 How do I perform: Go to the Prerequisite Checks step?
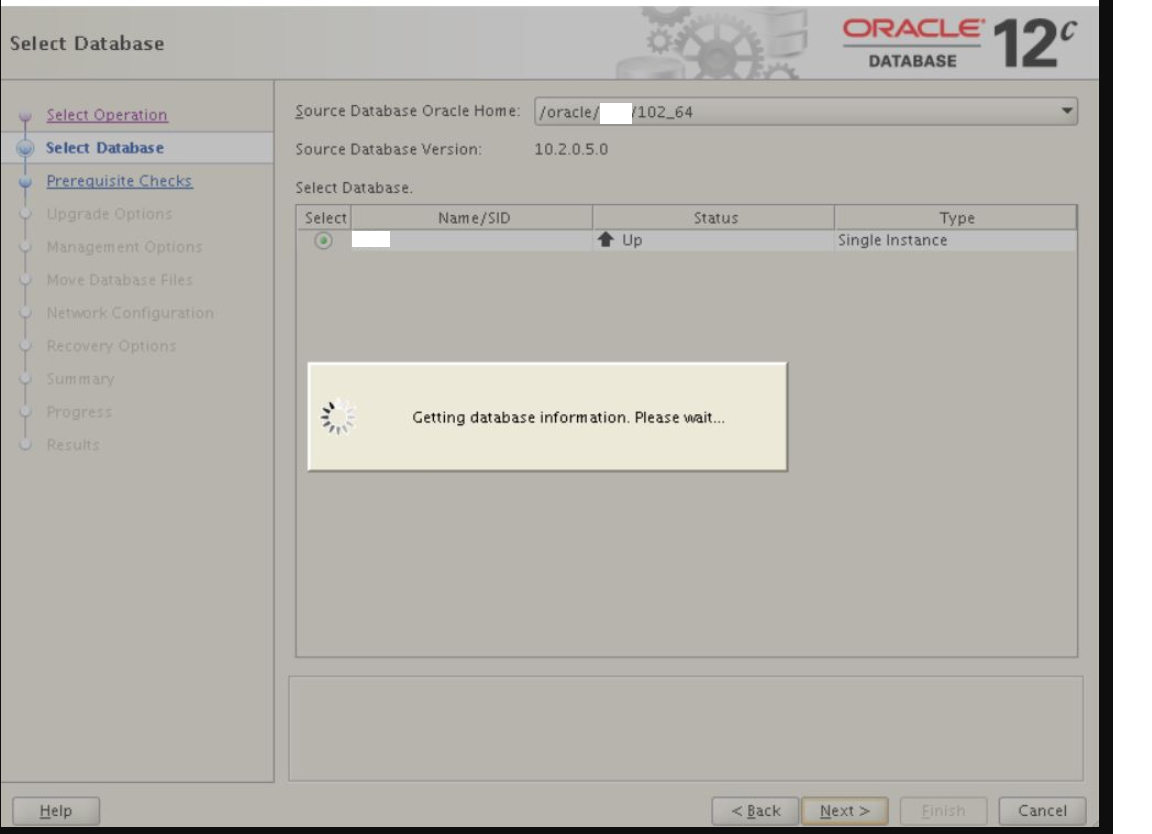point(119,181)
